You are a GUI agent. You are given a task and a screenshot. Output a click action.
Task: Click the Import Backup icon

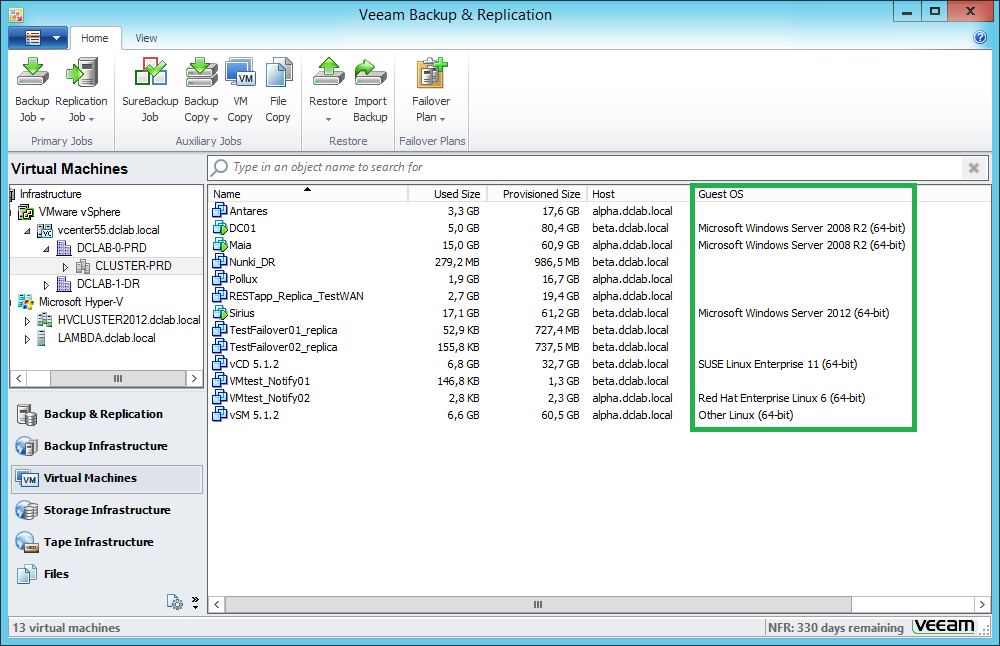click(x=370, y=74)
